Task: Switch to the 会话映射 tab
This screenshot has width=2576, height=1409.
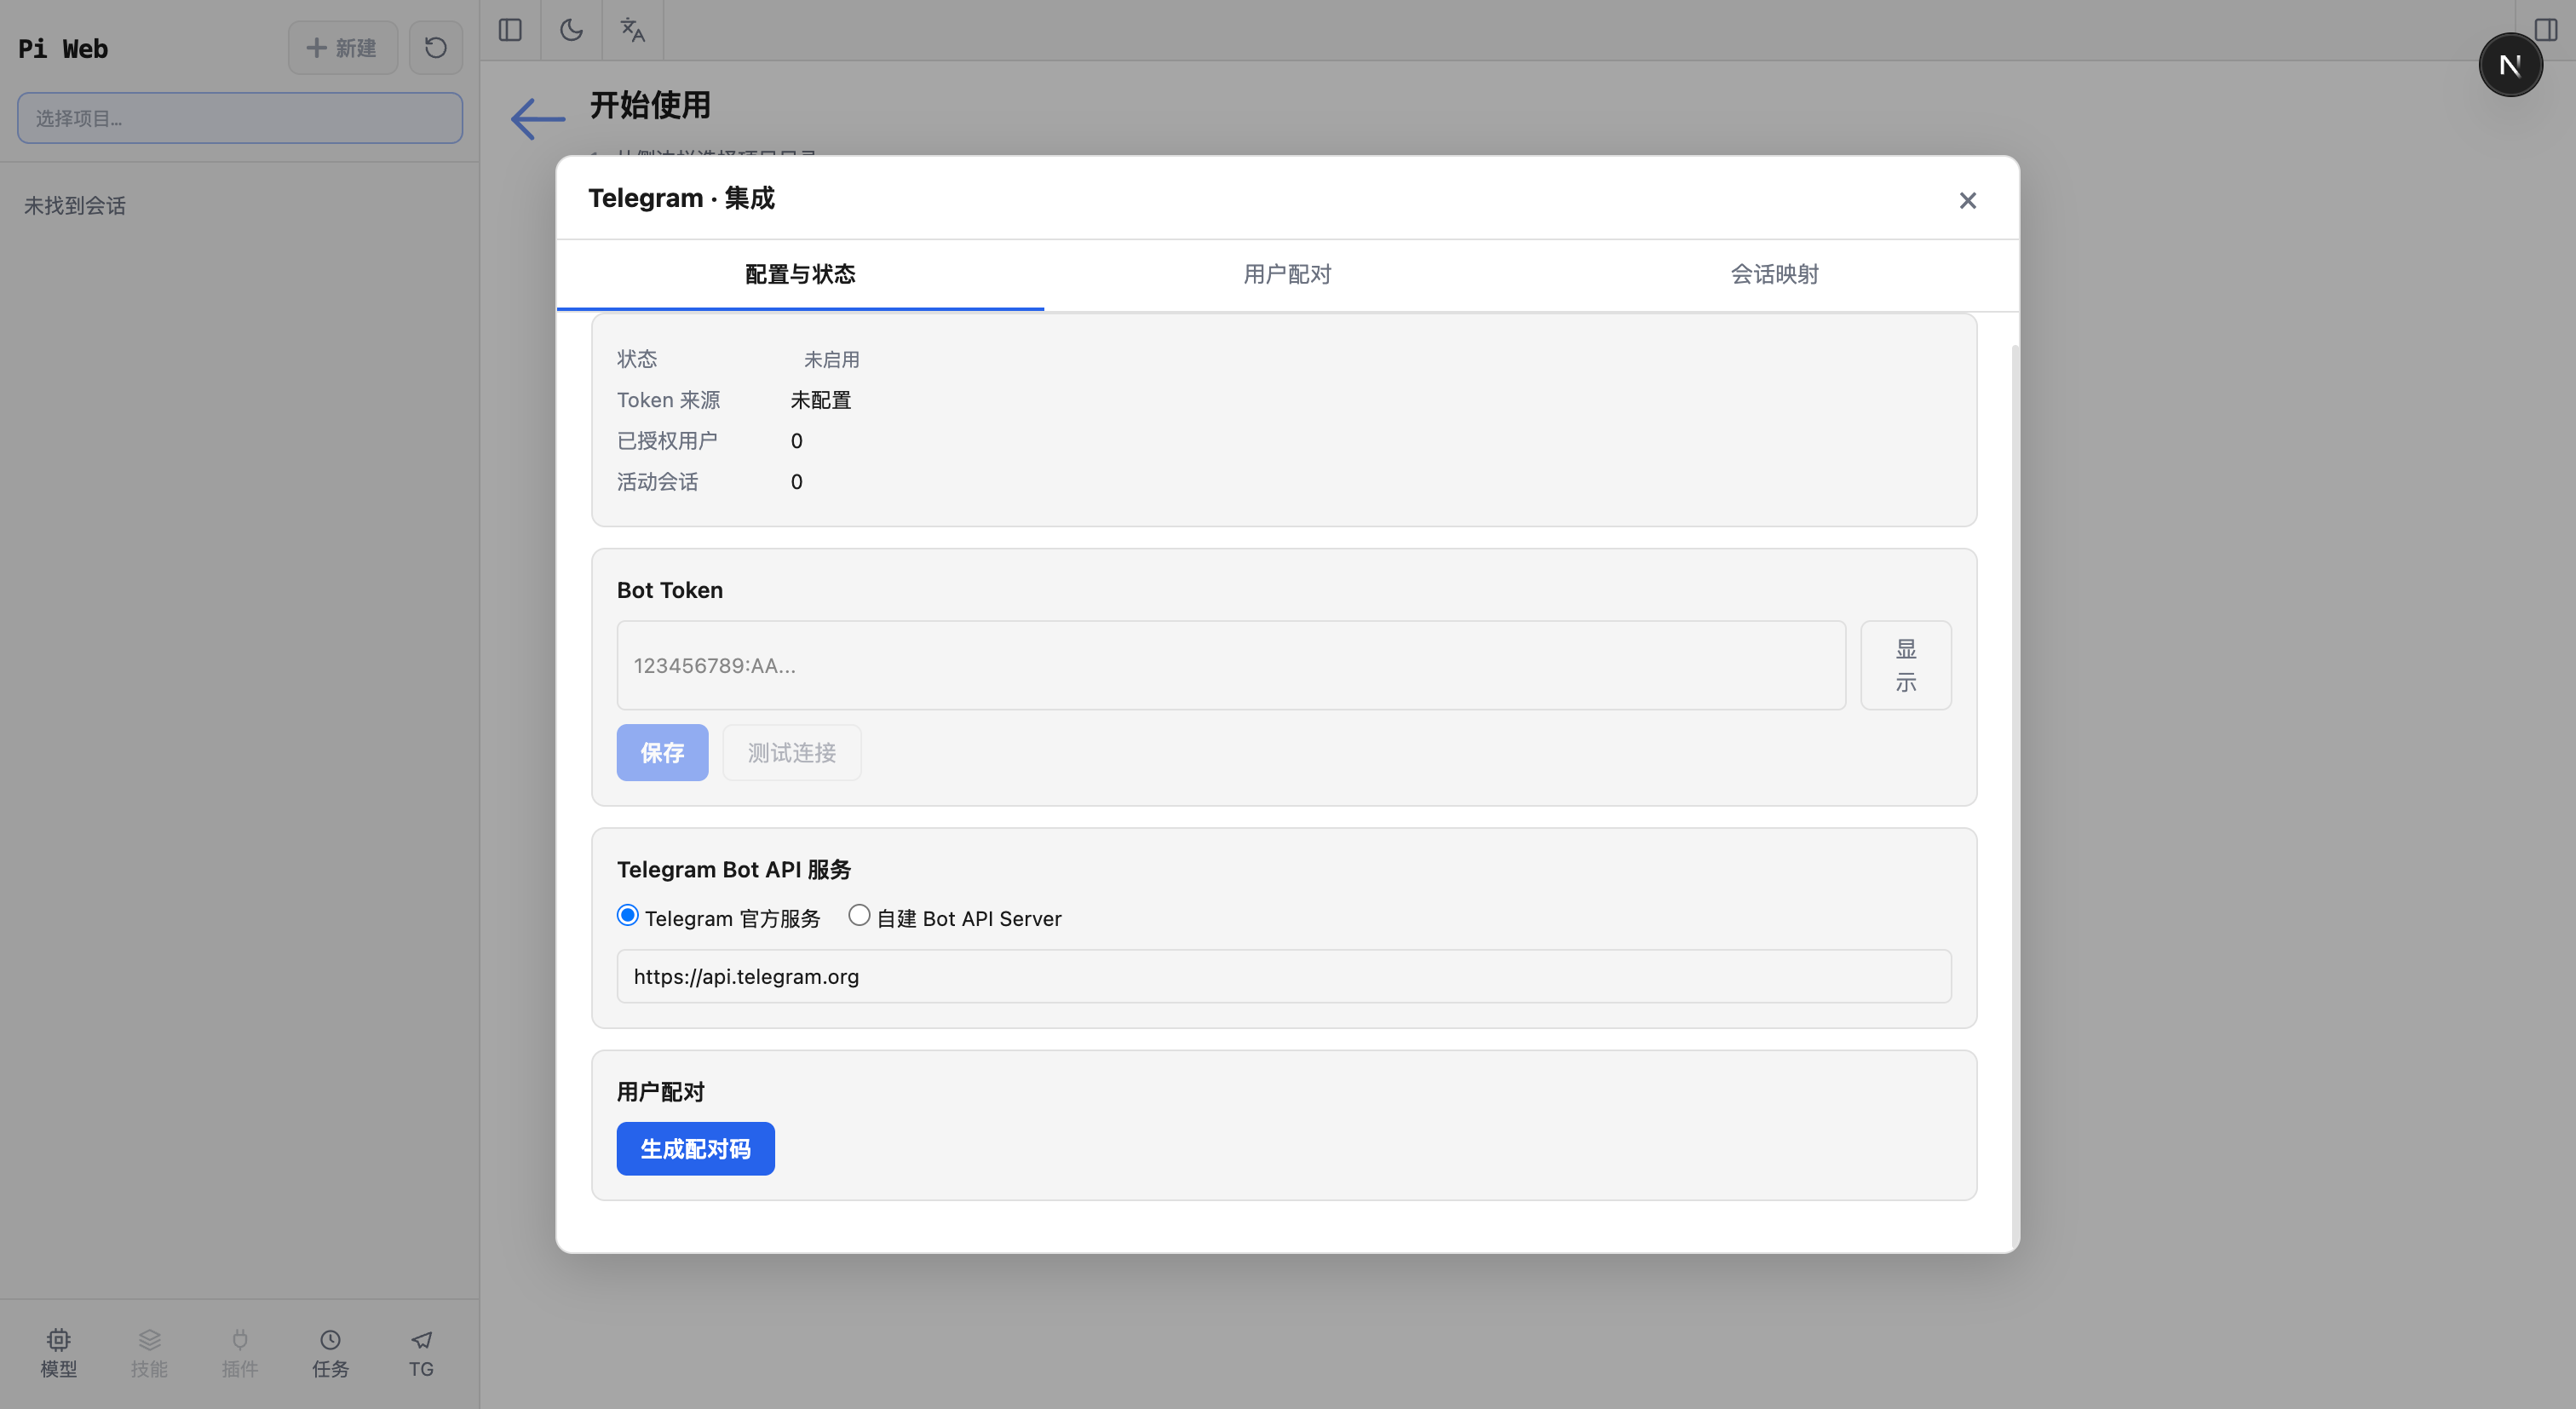Action: tap(1774, 274)
